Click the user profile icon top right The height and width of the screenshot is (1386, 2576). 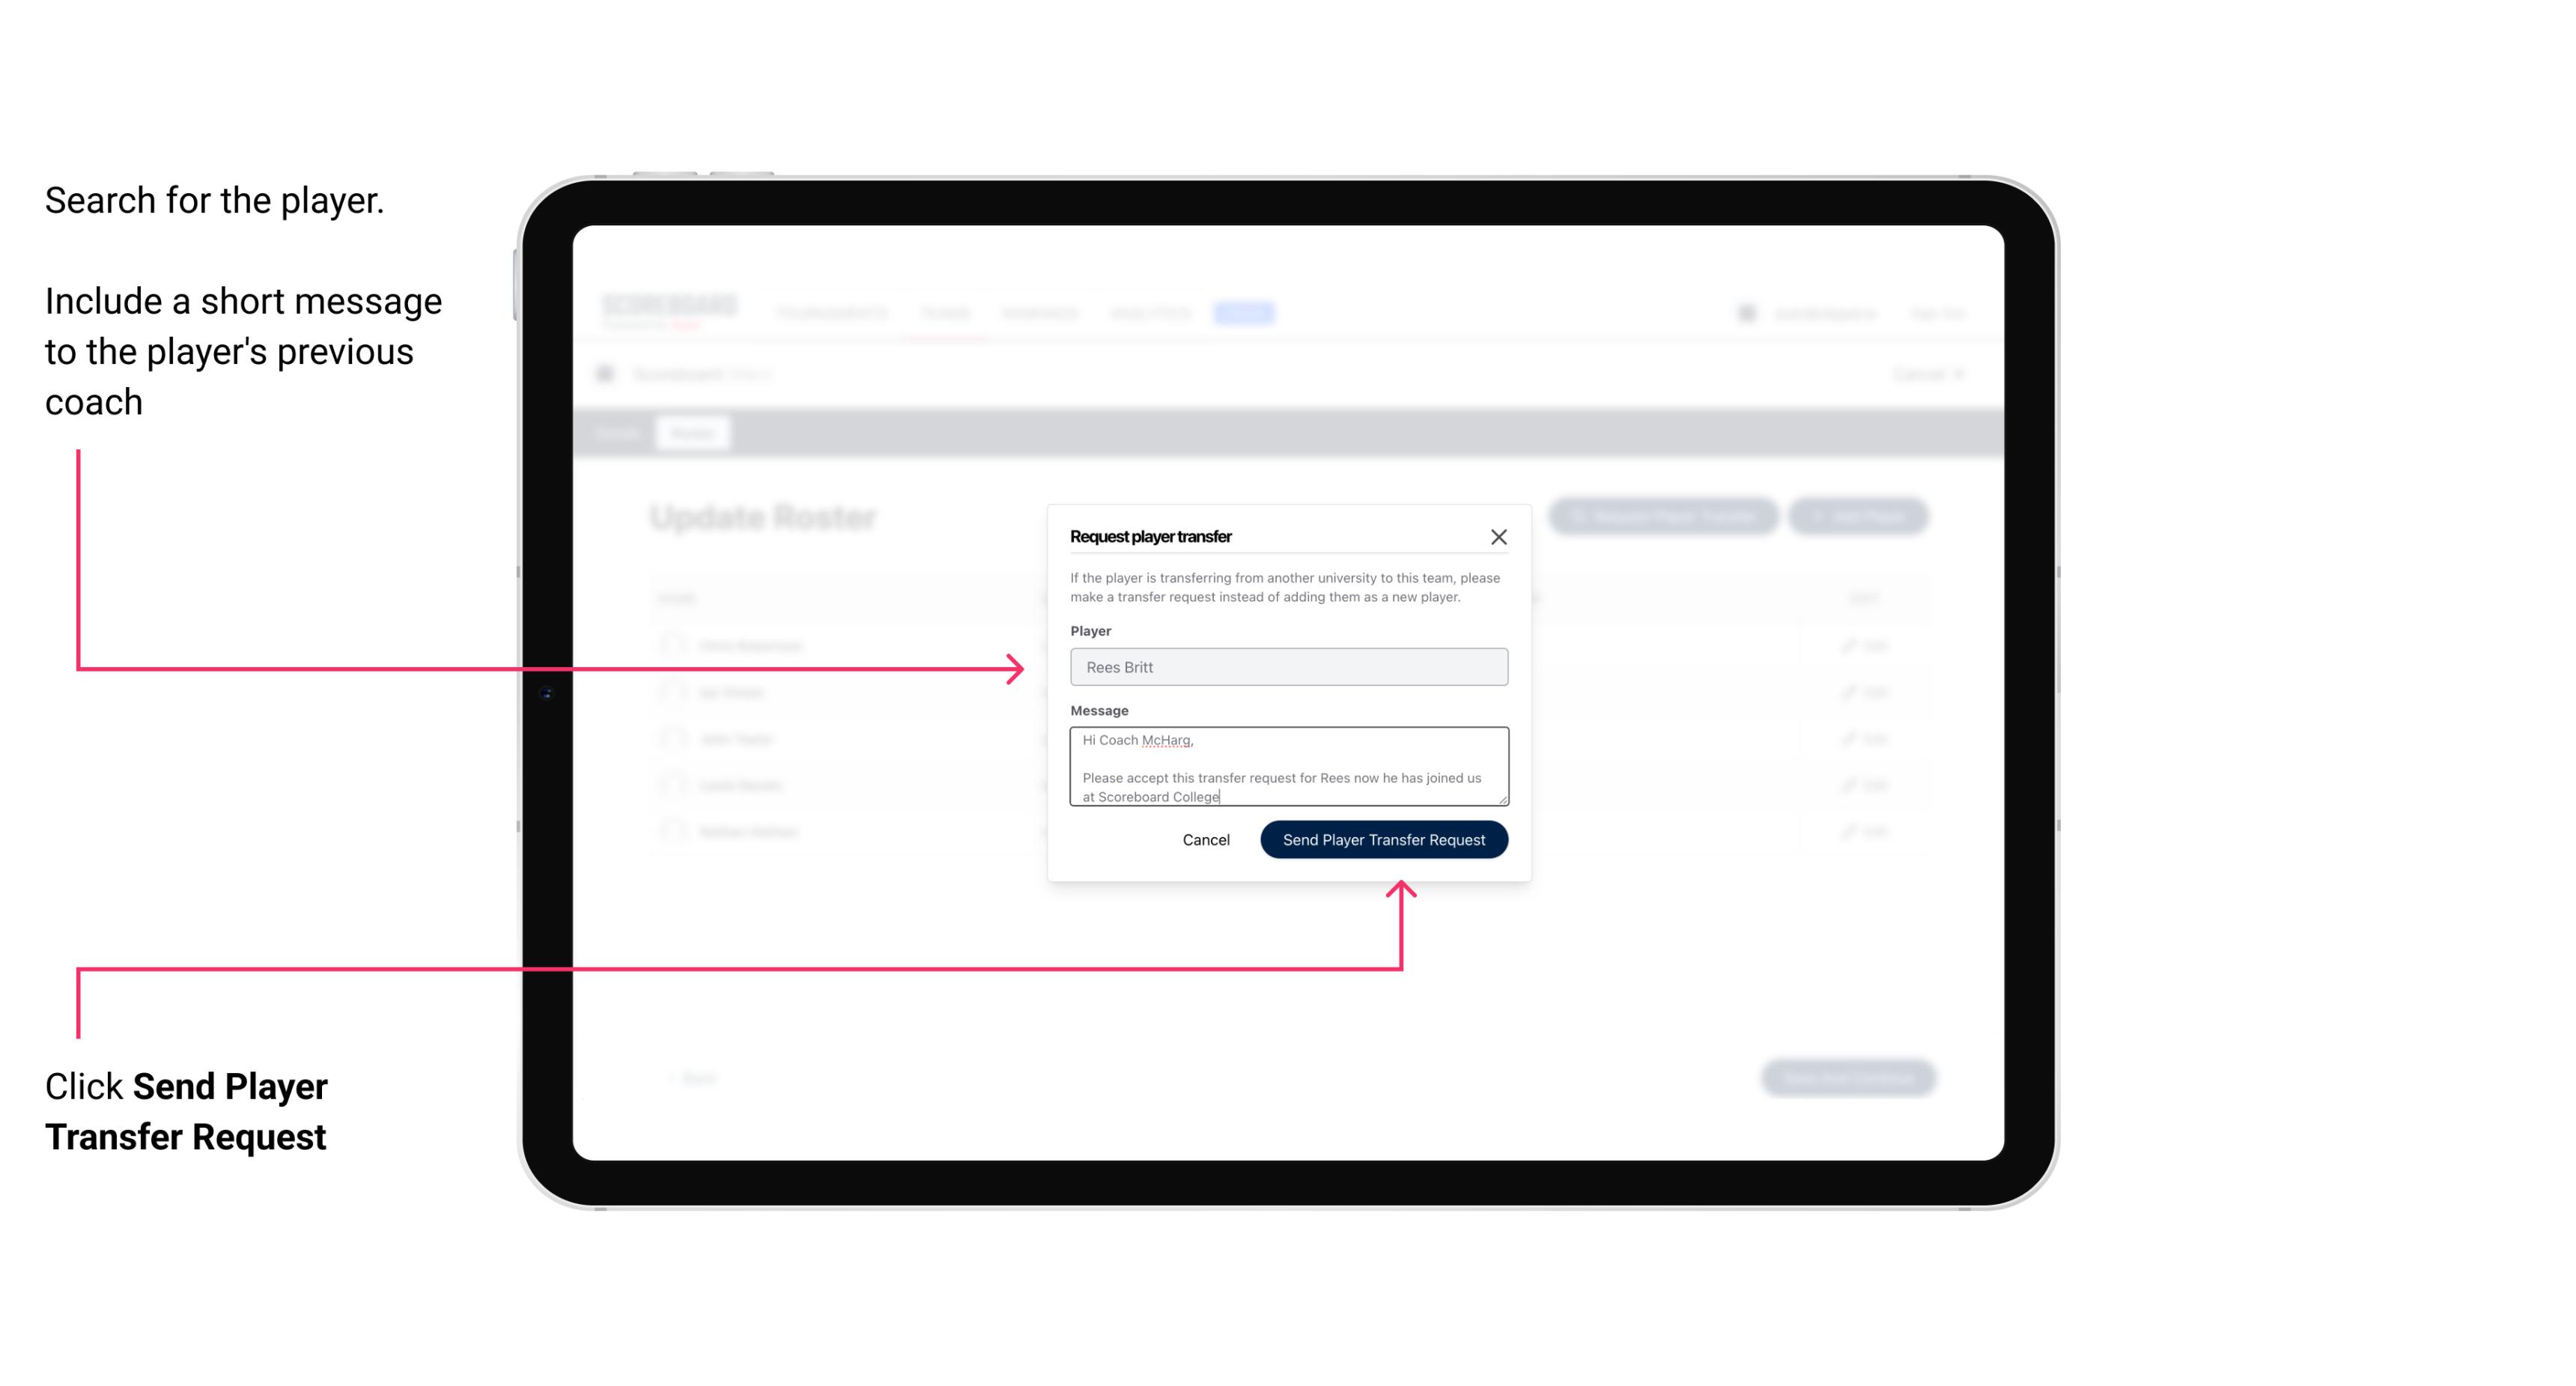(1750, 312)
